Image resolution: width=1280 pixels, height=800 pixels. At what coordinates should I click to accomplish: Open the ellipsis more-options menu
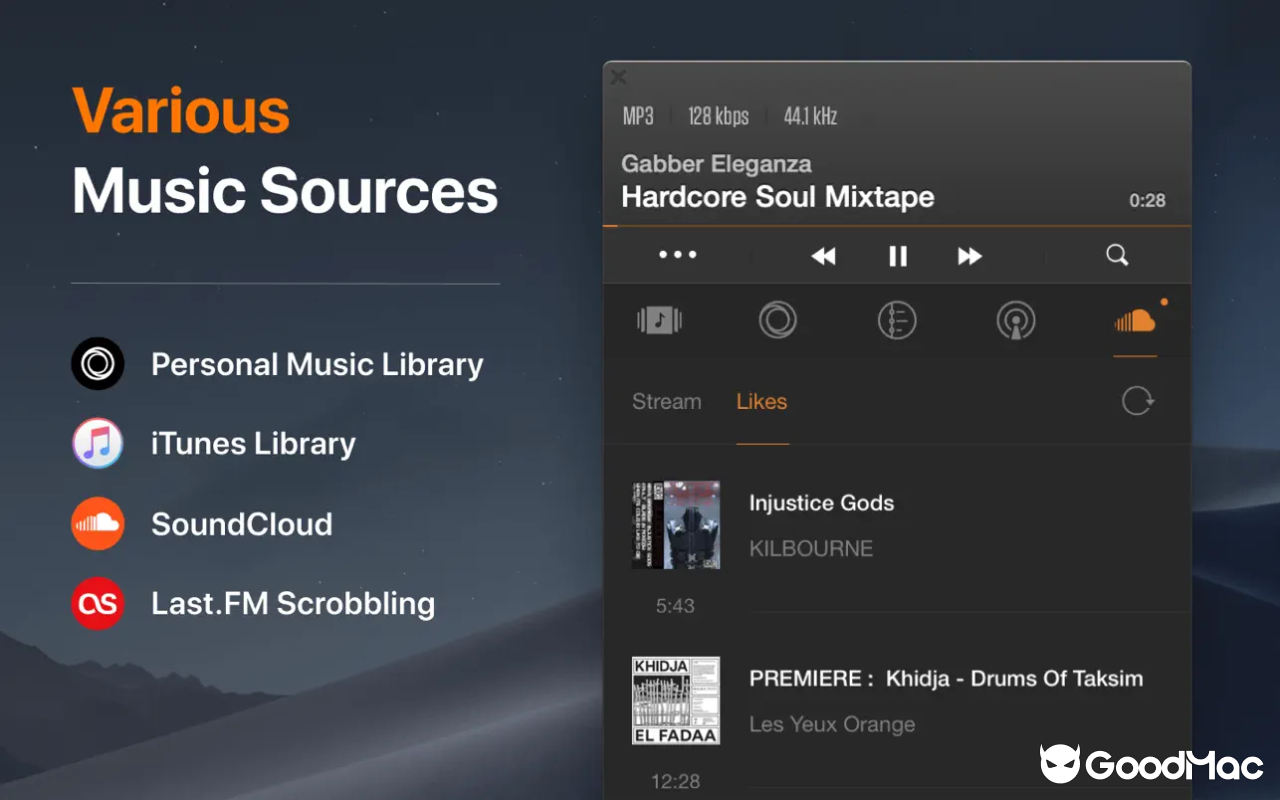(x=678, y=255)
